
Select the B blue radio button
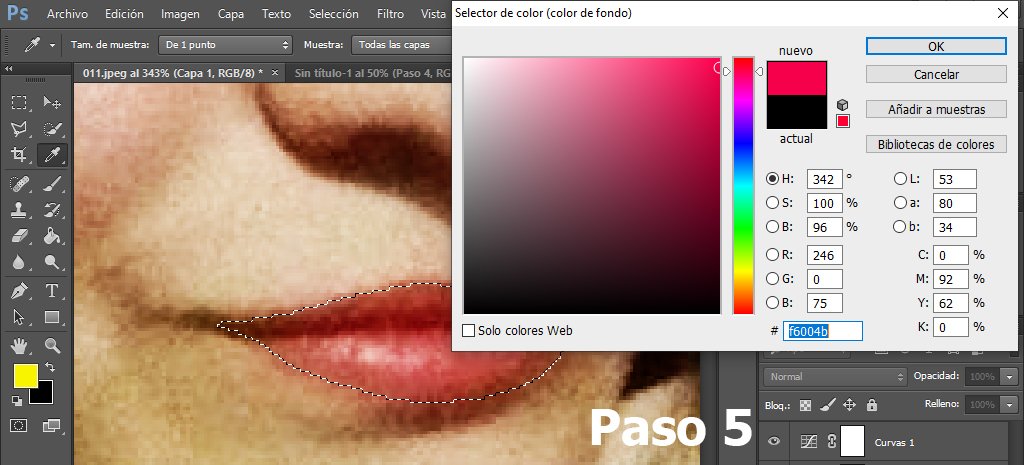[x=773, y=303]
